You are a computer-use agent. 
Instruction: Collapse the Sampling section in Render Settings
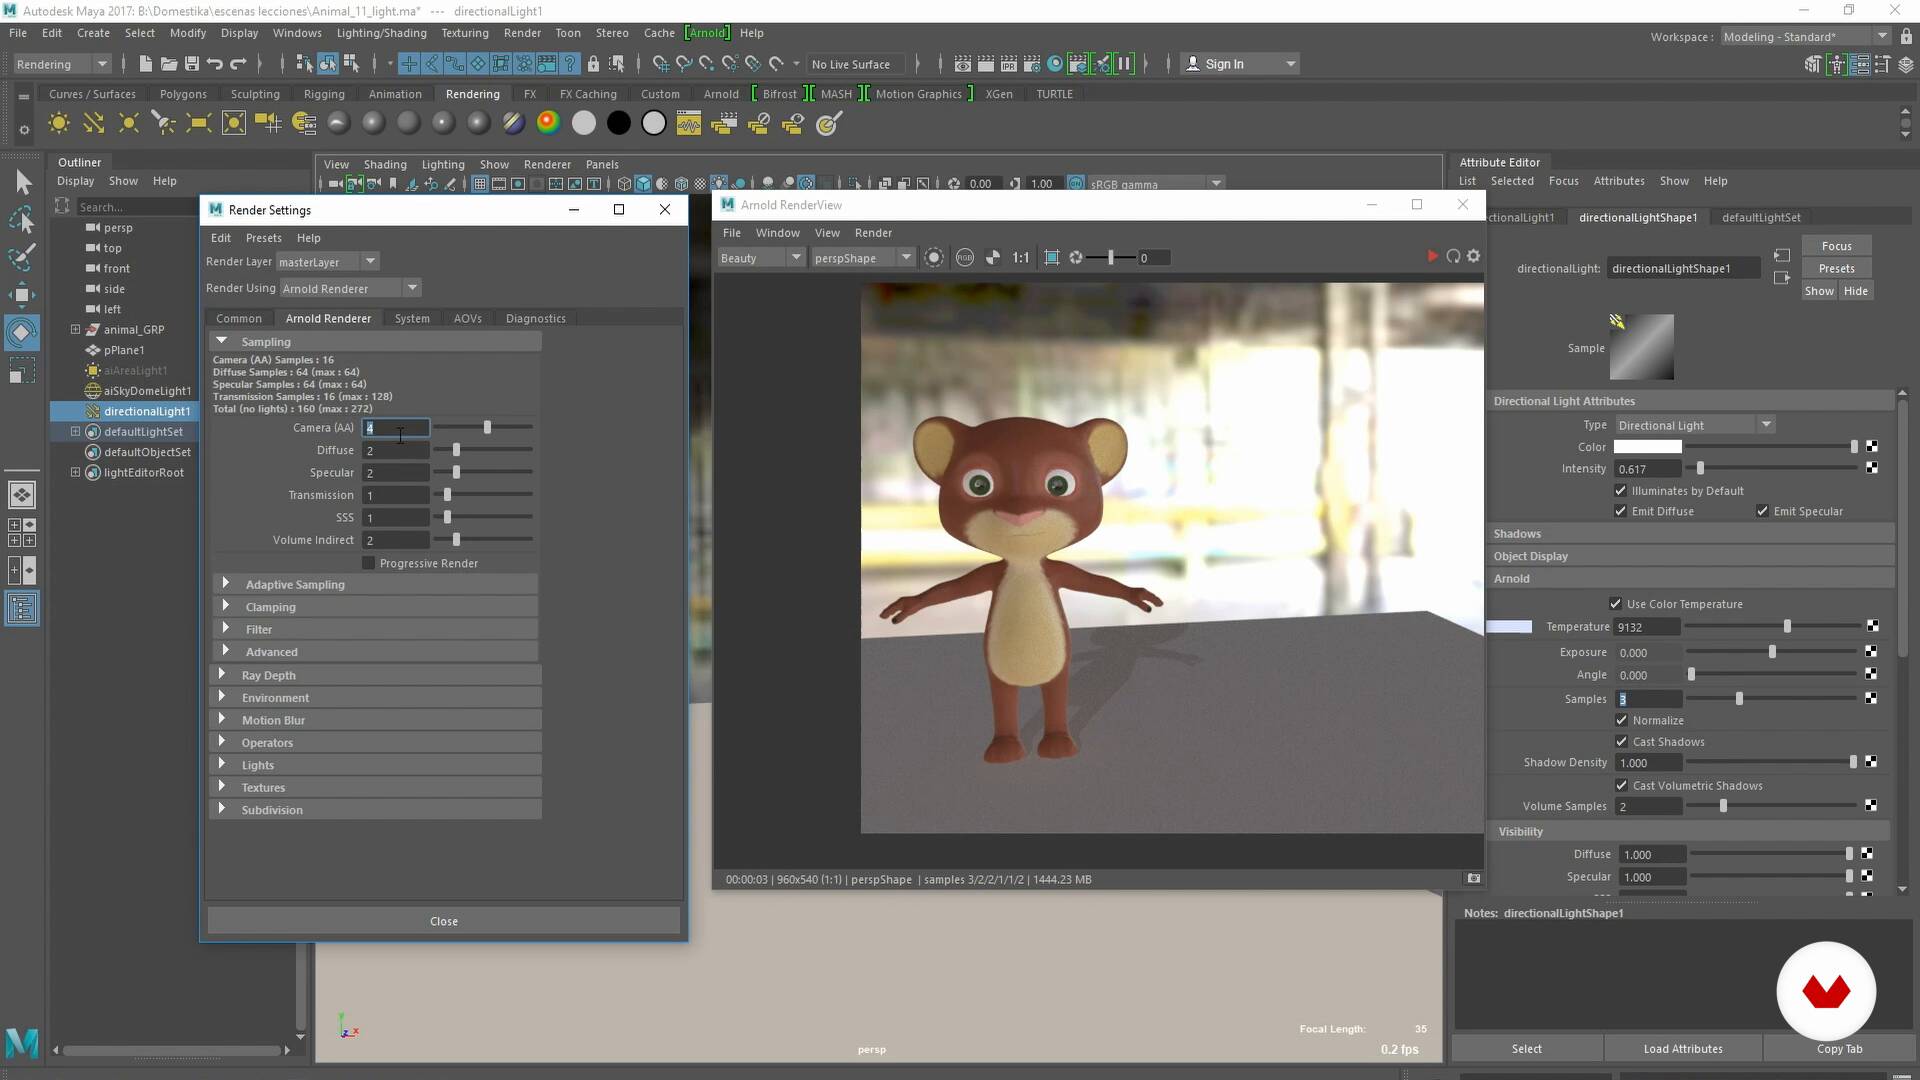click(x=222, y=341)
